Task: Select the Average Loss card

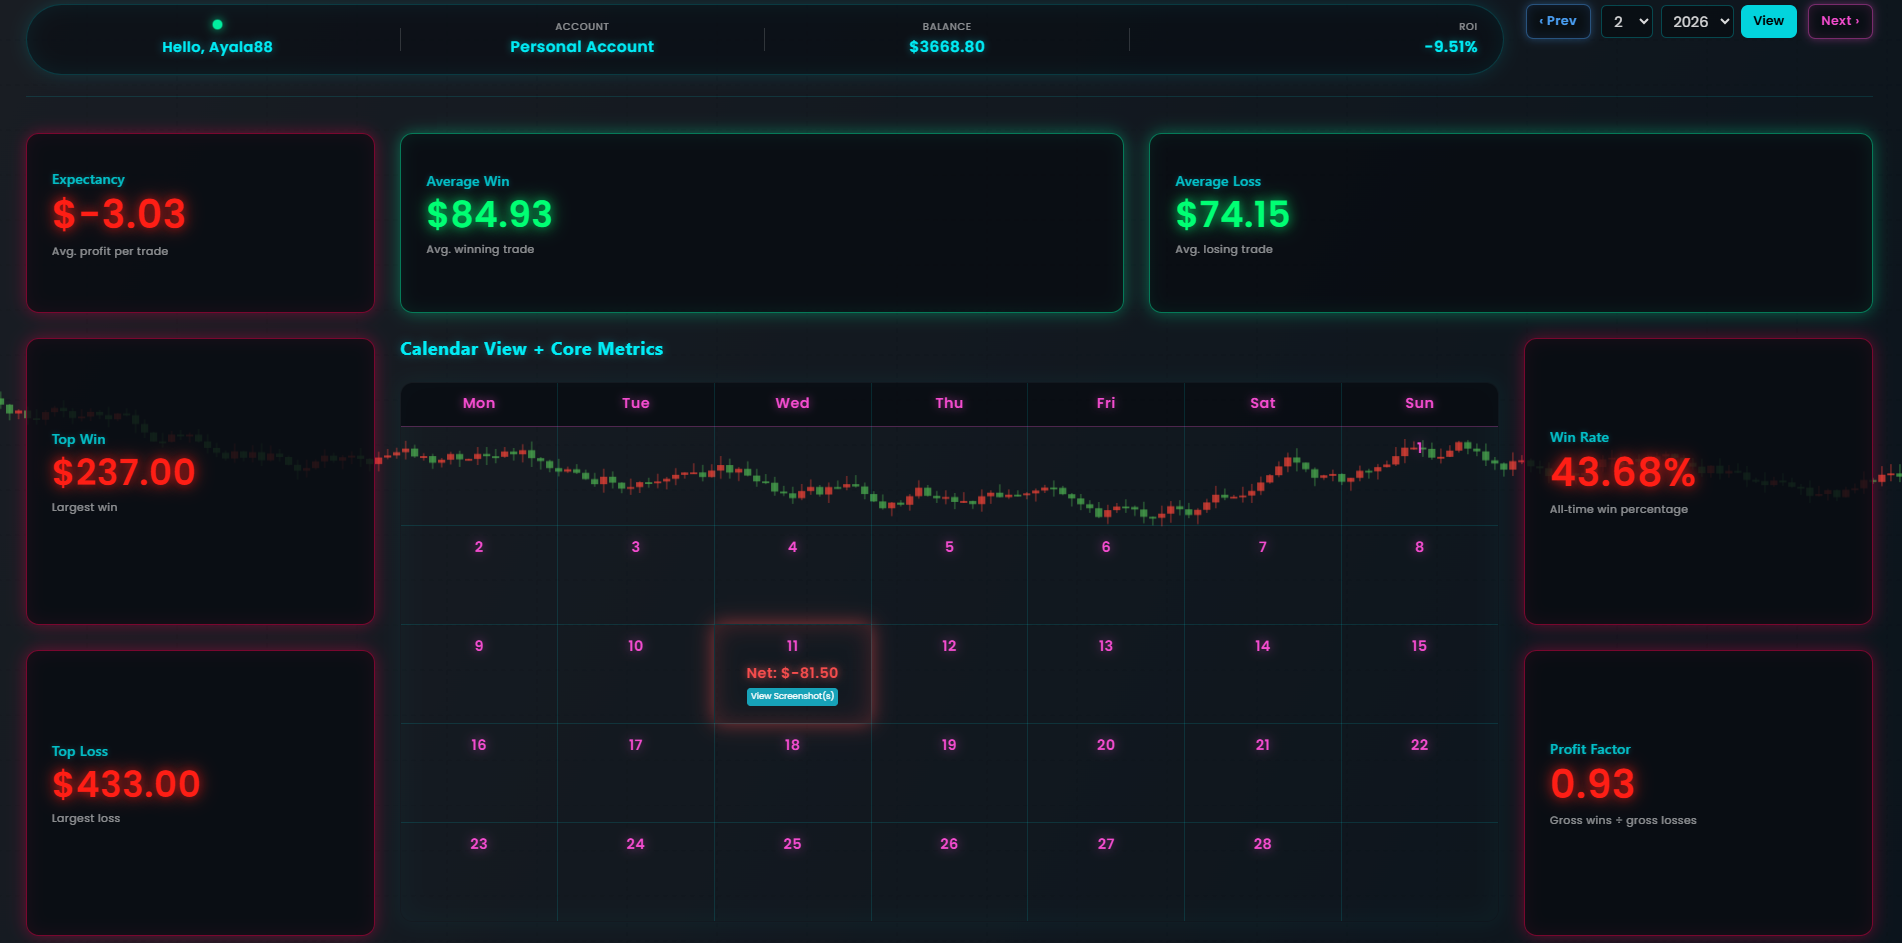Action: pyautogui.click(x=1509, y=223)
